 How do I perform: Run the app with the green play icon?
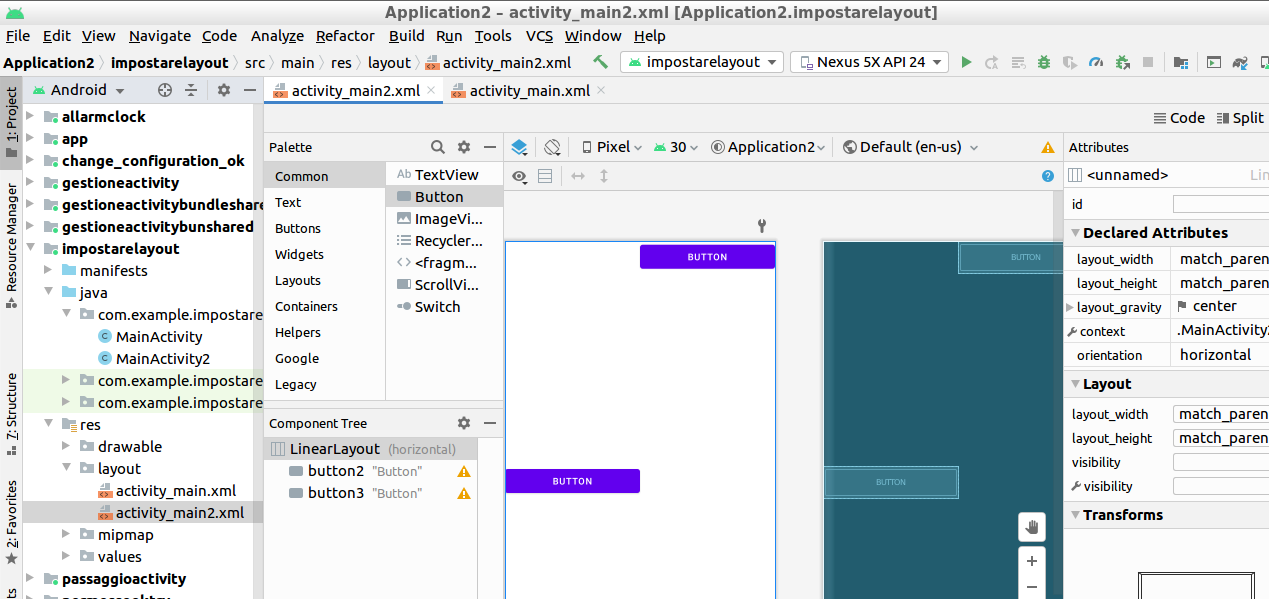coord(966,62)
